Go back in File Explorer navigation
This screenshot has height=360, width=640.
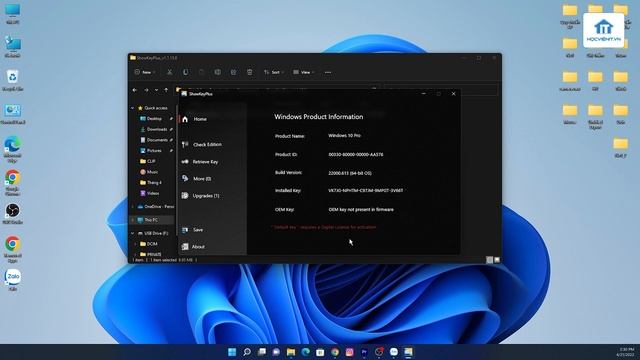coord(135,90)
